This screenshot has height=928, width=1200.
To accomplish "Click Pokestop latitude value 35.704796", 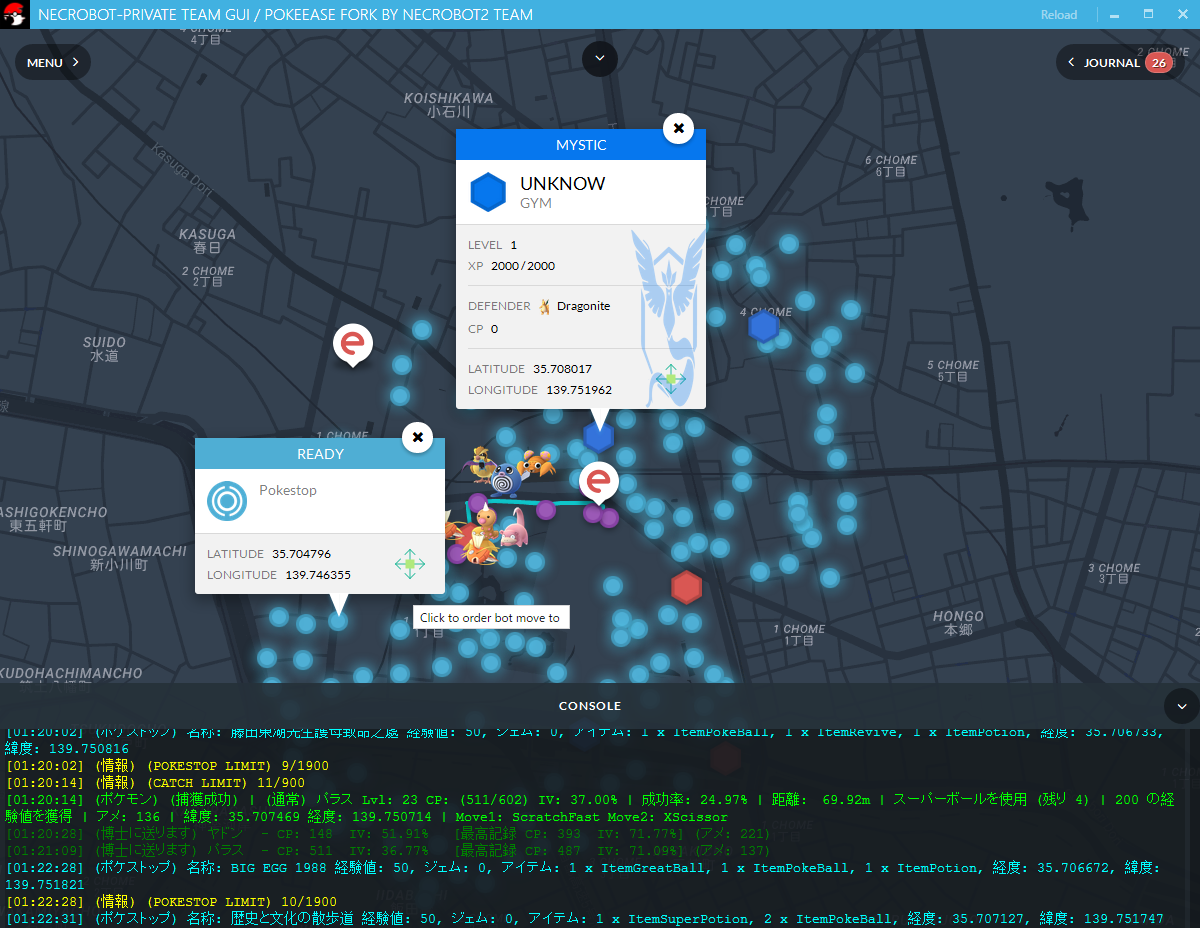I will coord(301,554).
